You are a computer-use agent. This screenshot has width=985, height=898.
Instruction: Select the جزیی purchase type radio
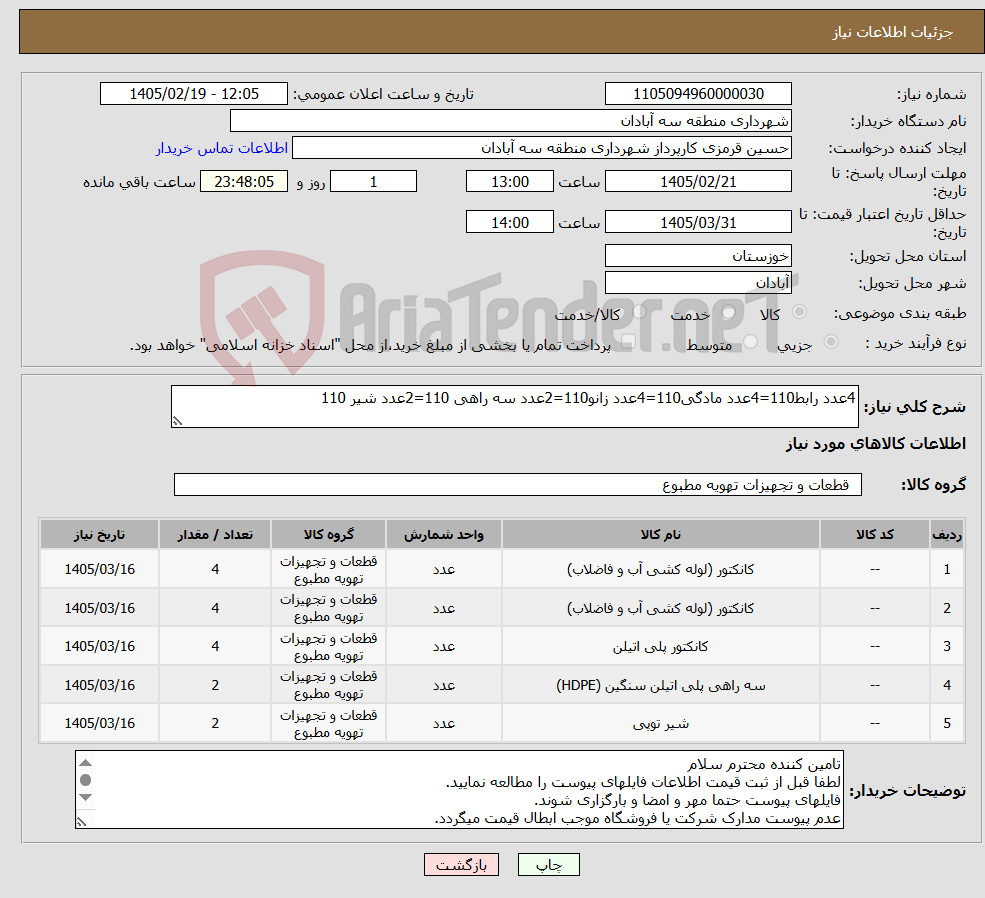[x=830, y=342]
